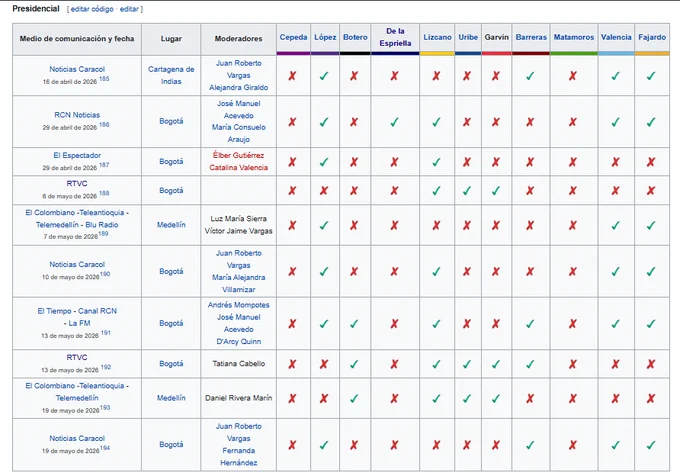Click Botero's green check in the El Tiempo - Canal RCN row

point(354,323)
